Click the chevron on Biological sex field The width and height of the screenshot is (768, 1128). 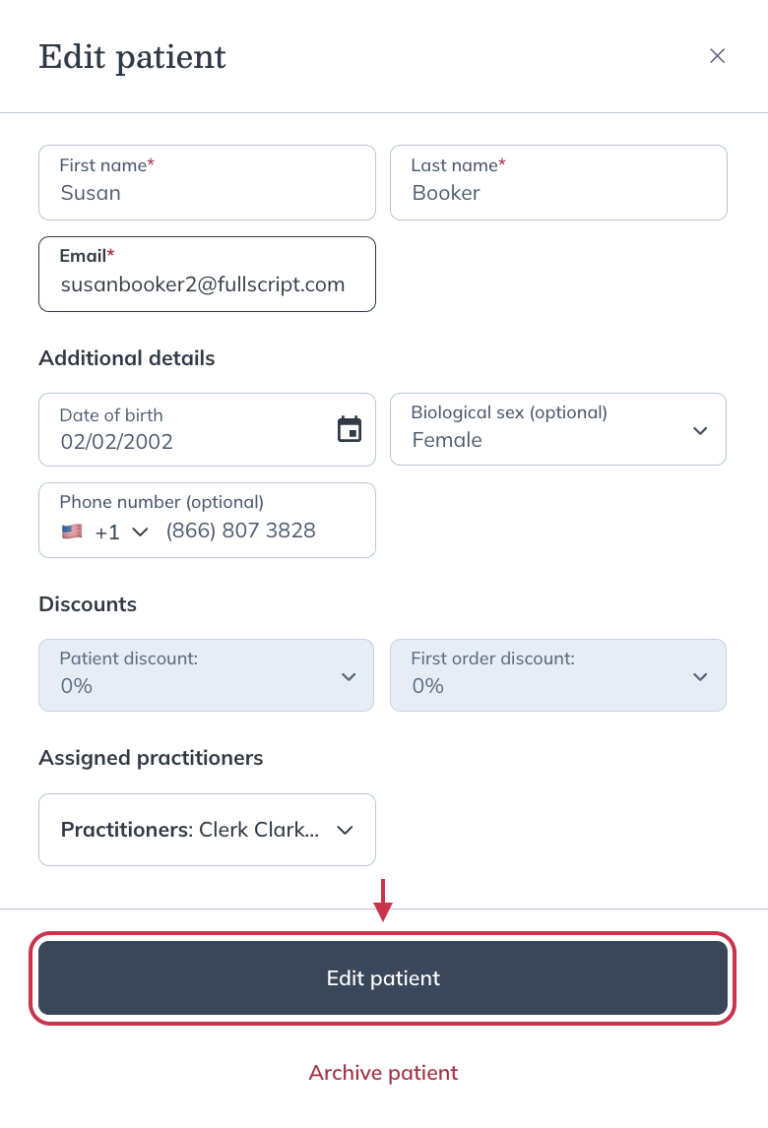tap(700, 430)
